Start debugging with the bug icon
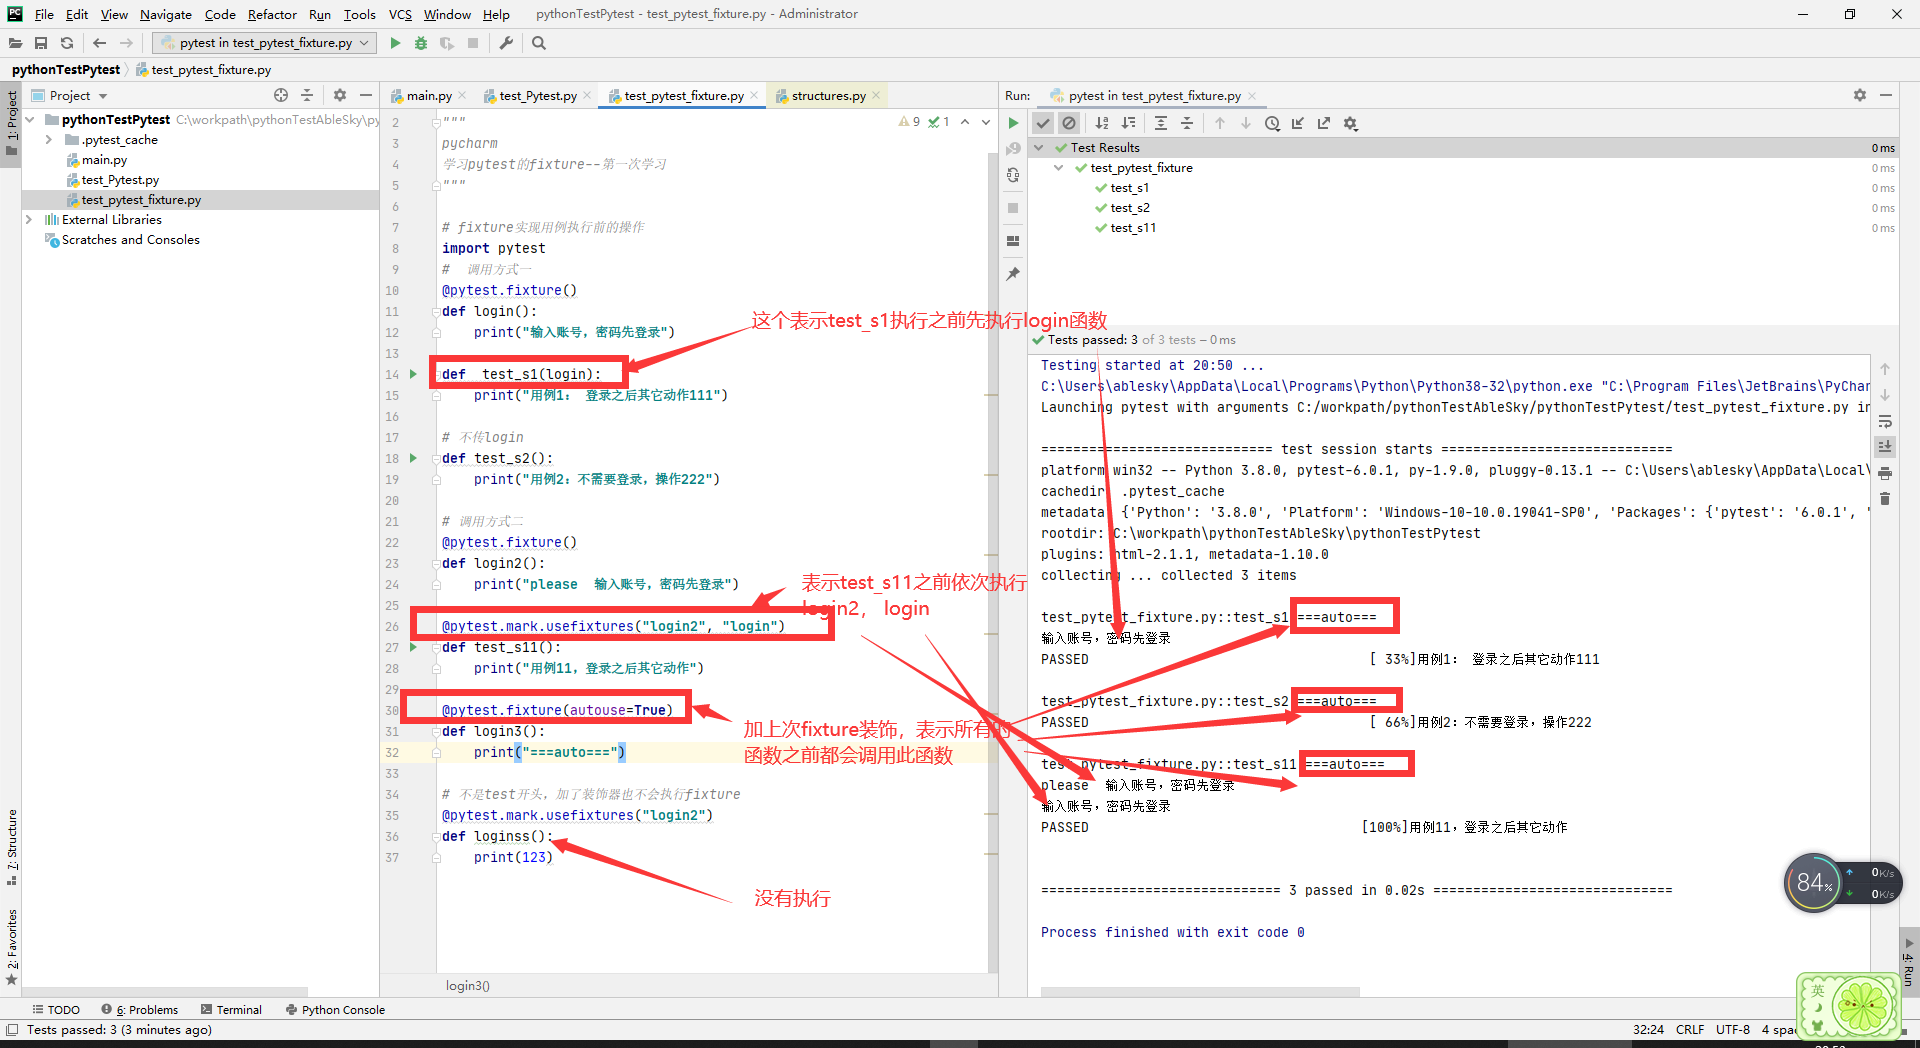Image resolution: width=1920 pixels, height=1048 pixels. tap(421, 43)
